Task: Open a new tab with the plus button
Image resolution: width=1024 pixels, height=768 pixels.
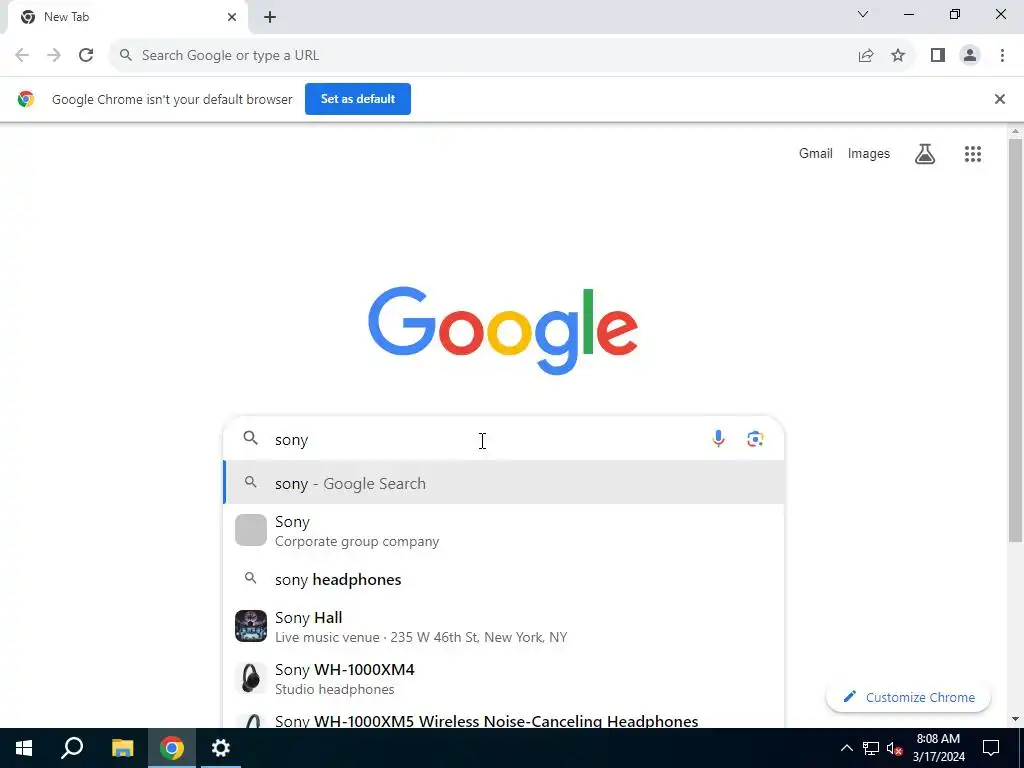Action: pos(270,17)
